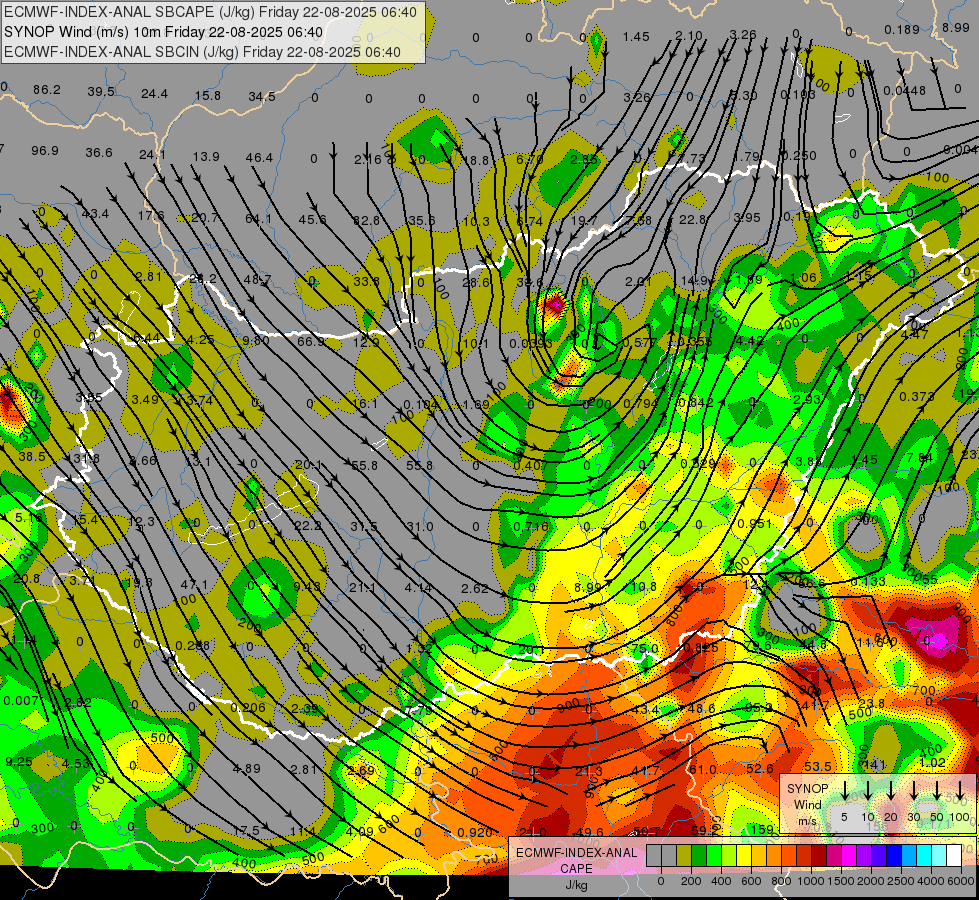The image size is (979, 900).
Task: Click the value 61.0 on the map
Action: coord(702,769)
